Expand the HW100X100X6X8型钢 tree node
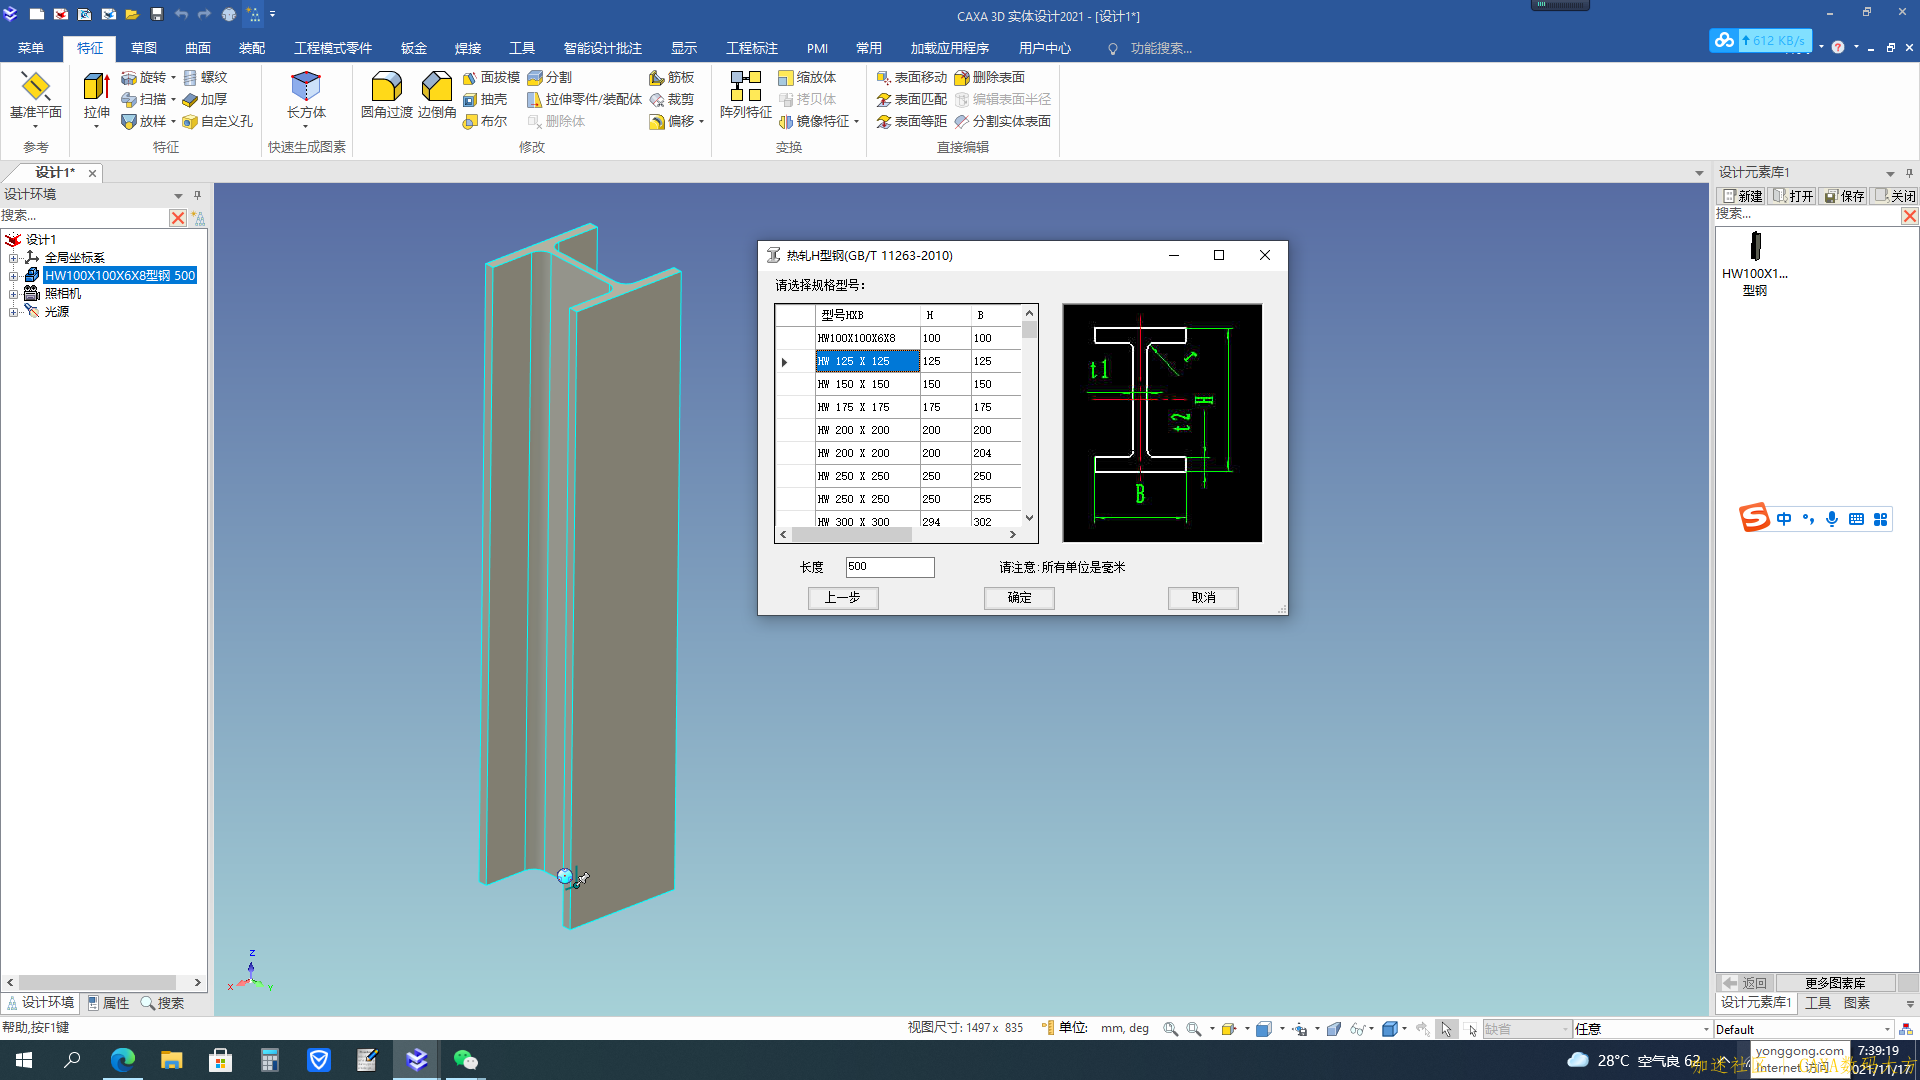Screen dimensions: 1920x1080 pyautogui.click(x=14, y=276)
